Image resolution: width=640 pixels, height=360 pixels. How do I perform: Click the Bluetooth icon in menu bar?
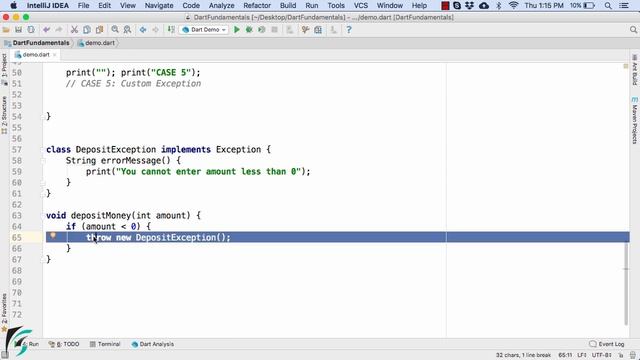tap(499, 5)
